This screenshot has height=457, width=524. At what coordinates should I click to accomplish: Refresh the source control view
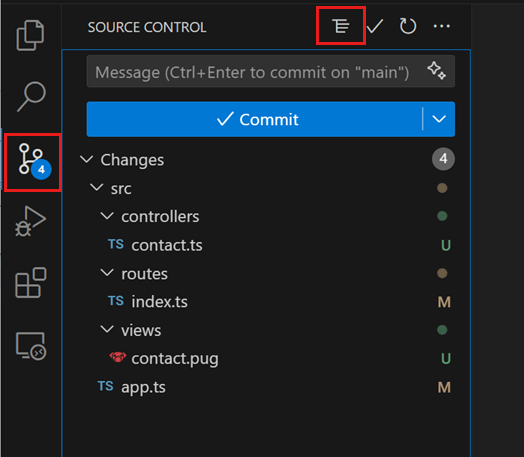(408, 26)
